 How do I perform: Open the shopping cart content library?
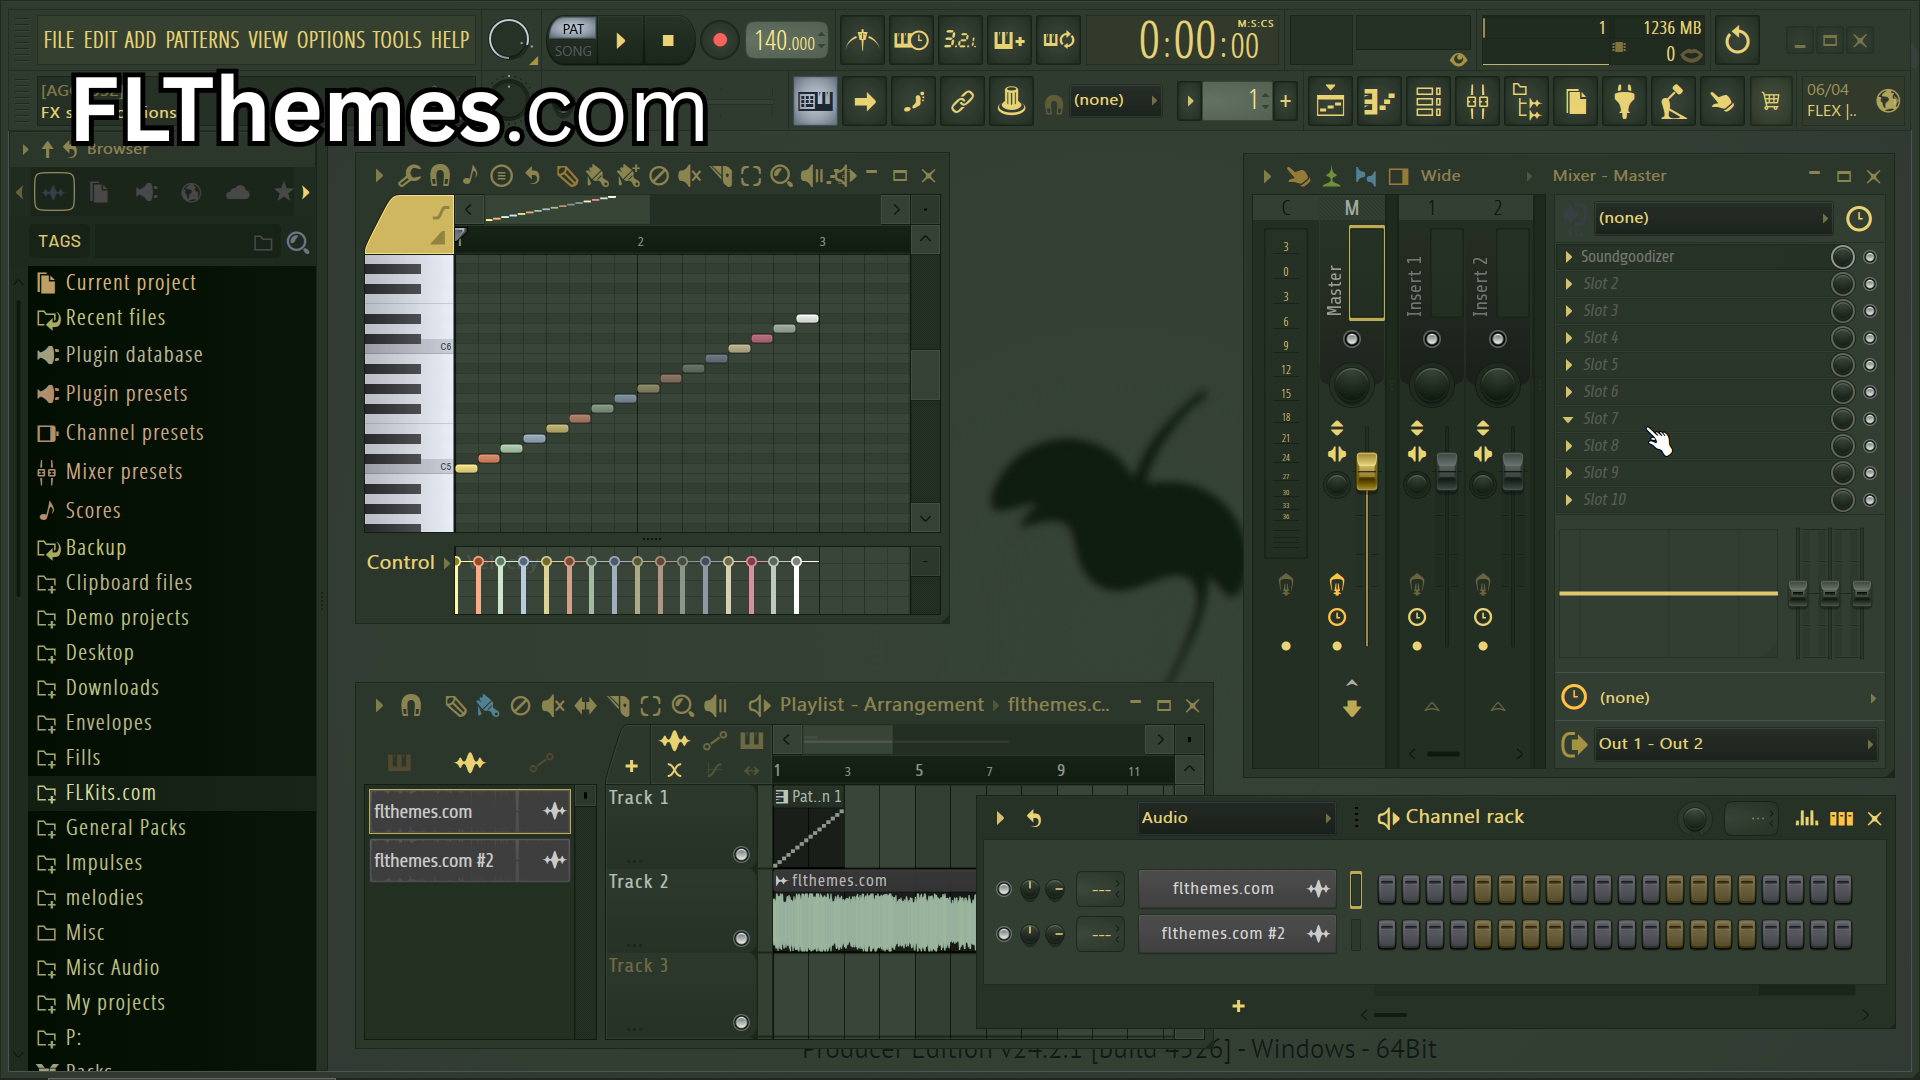[x=1771, y=101]
